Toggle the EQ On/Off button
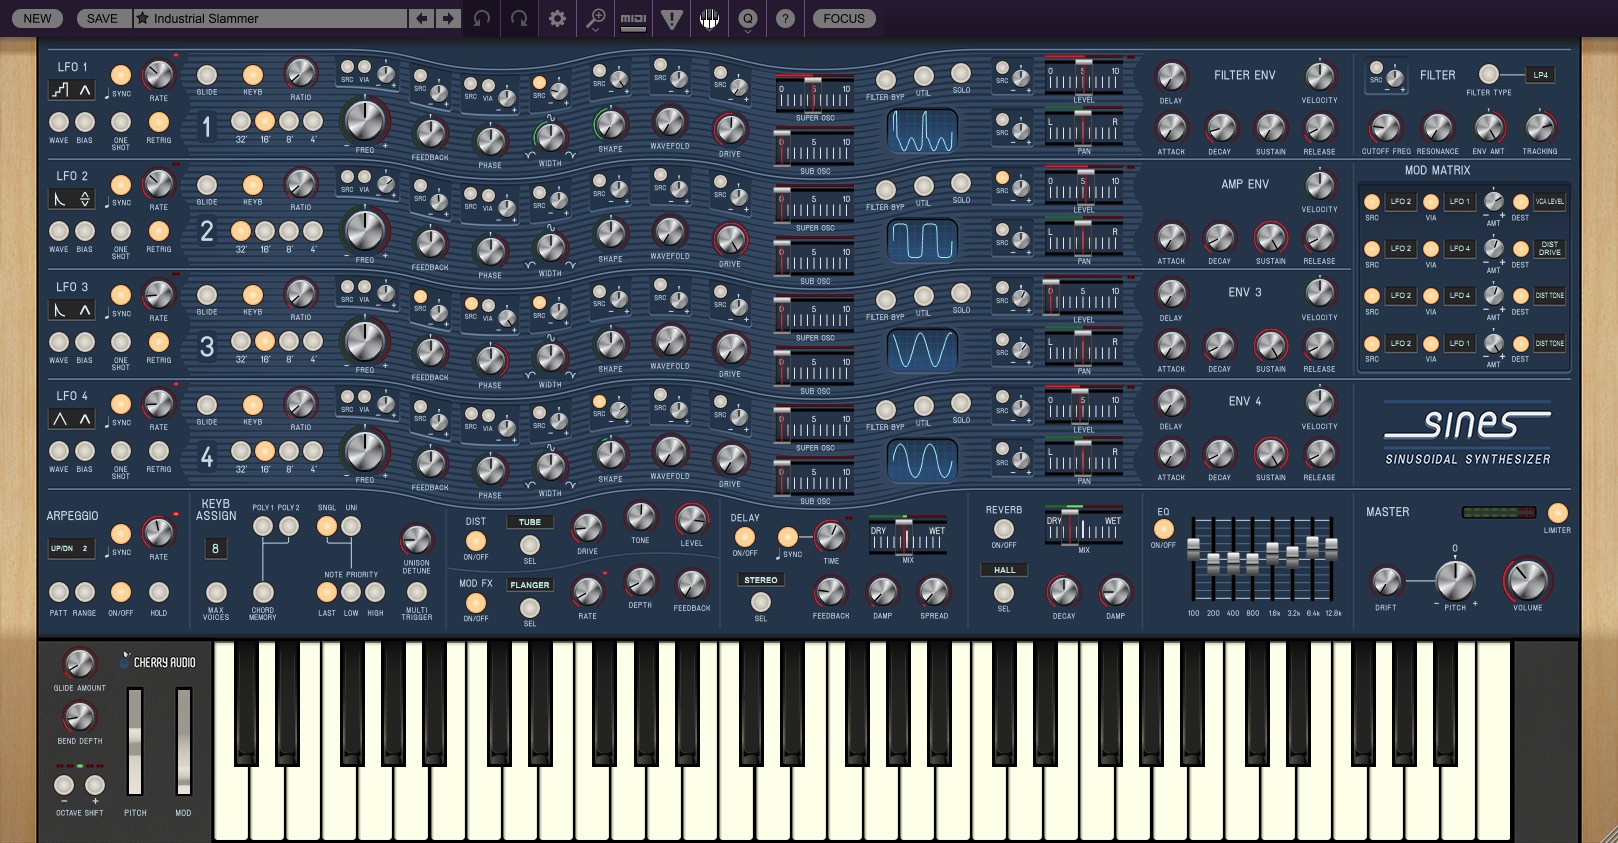Viewport: 1618px width, 843px height. point(1163,529)
